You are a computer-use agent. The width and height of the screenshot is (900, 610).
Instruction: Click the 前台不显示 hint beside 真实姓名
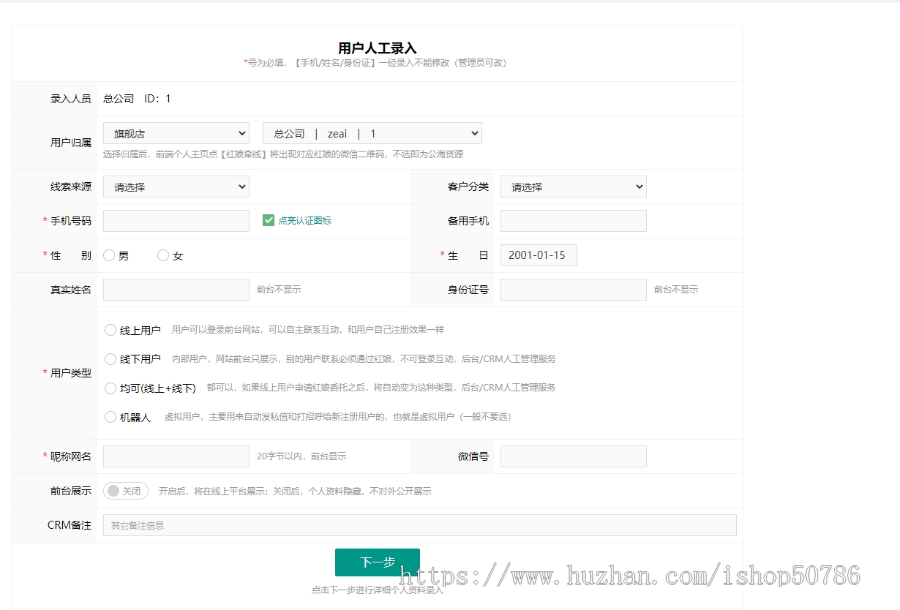[279, 289]
